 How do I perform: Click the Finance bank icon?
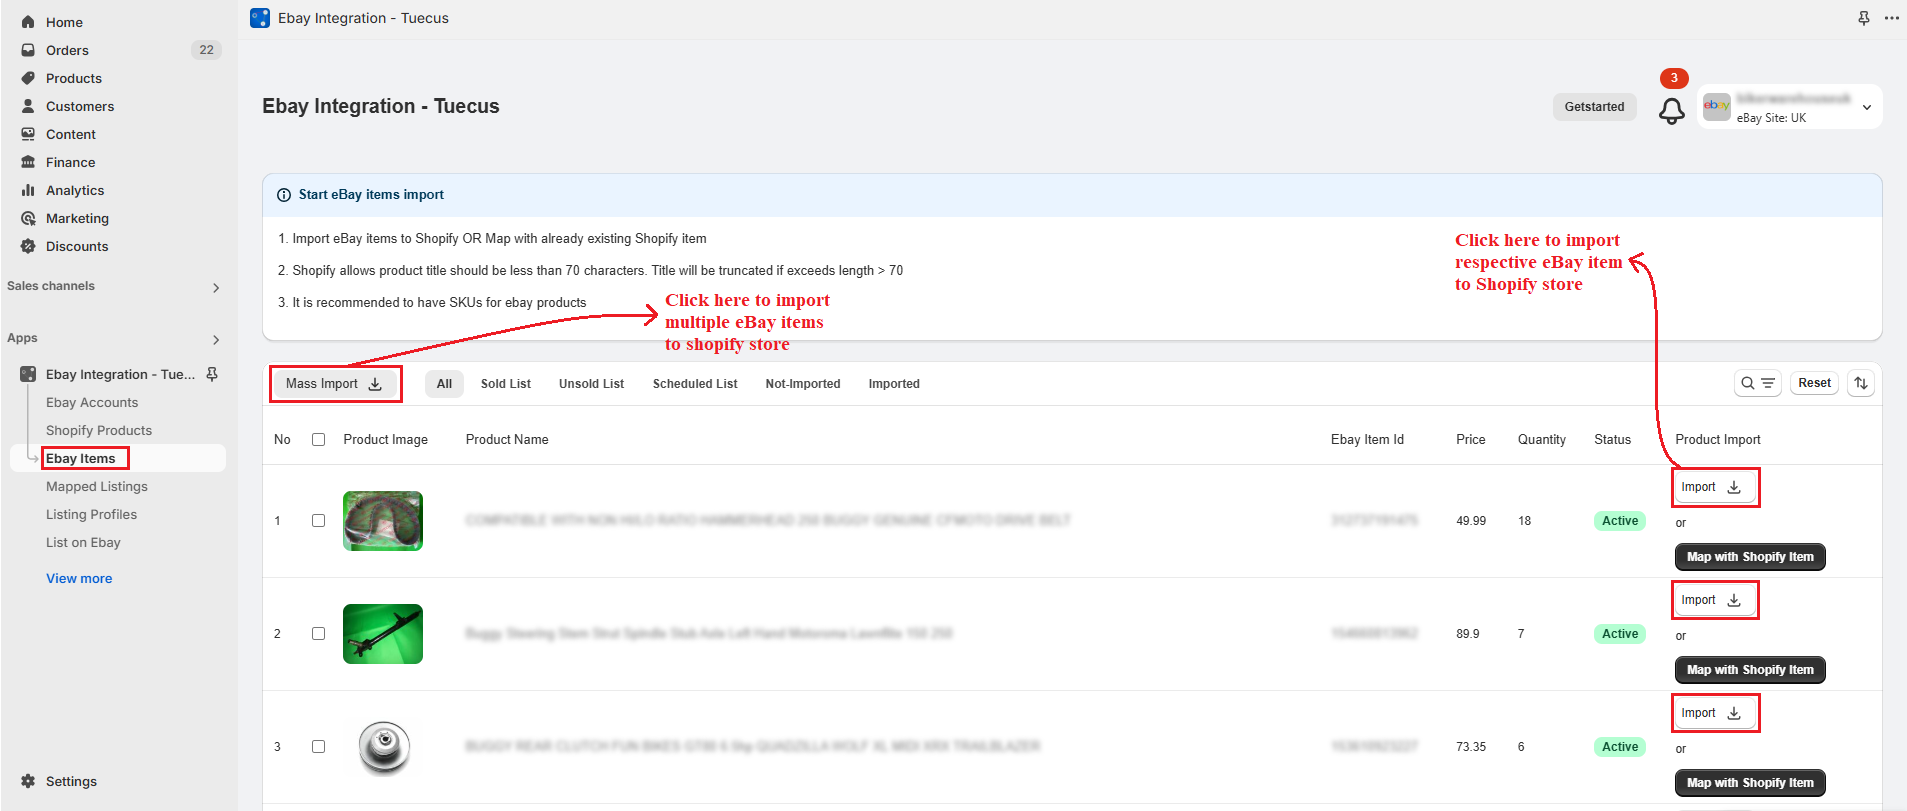point(28,162)
